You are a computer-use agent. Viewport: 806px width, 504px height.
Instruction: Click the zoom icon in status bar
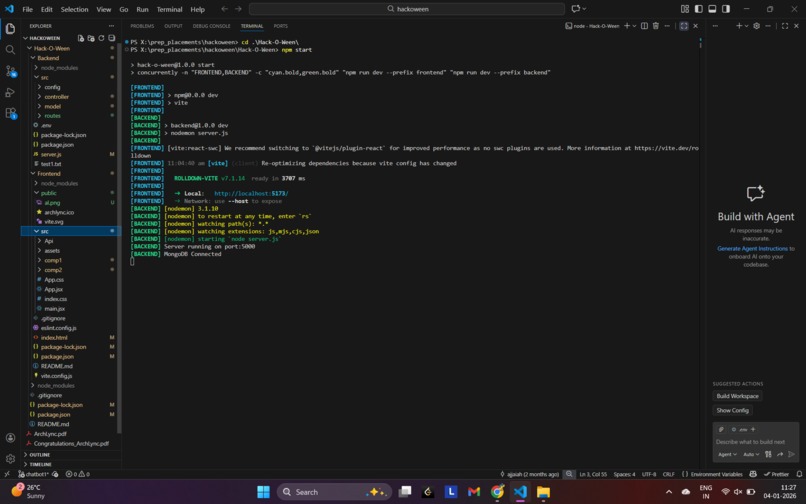569,474
